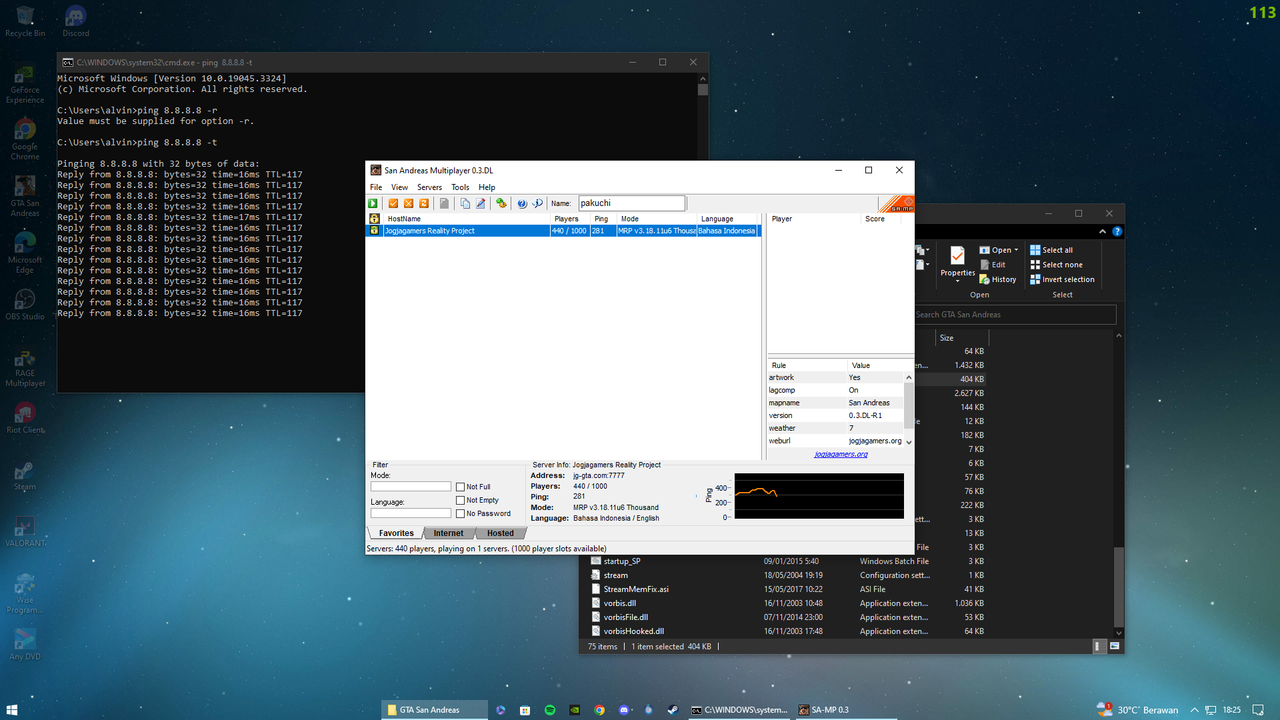The image size is (1280, 720).
Task: Switch to the Hosted tab
Action: tap(500, 533)
